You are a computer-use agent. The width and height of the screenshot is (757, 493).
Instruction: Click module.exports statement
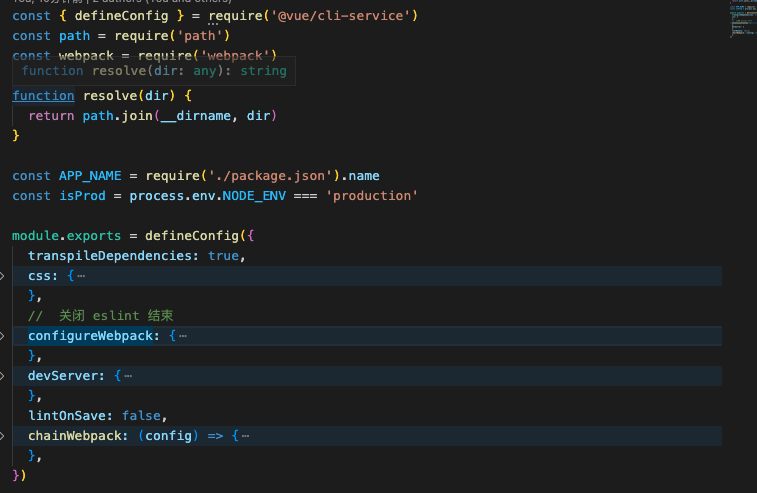coord(66,236)
